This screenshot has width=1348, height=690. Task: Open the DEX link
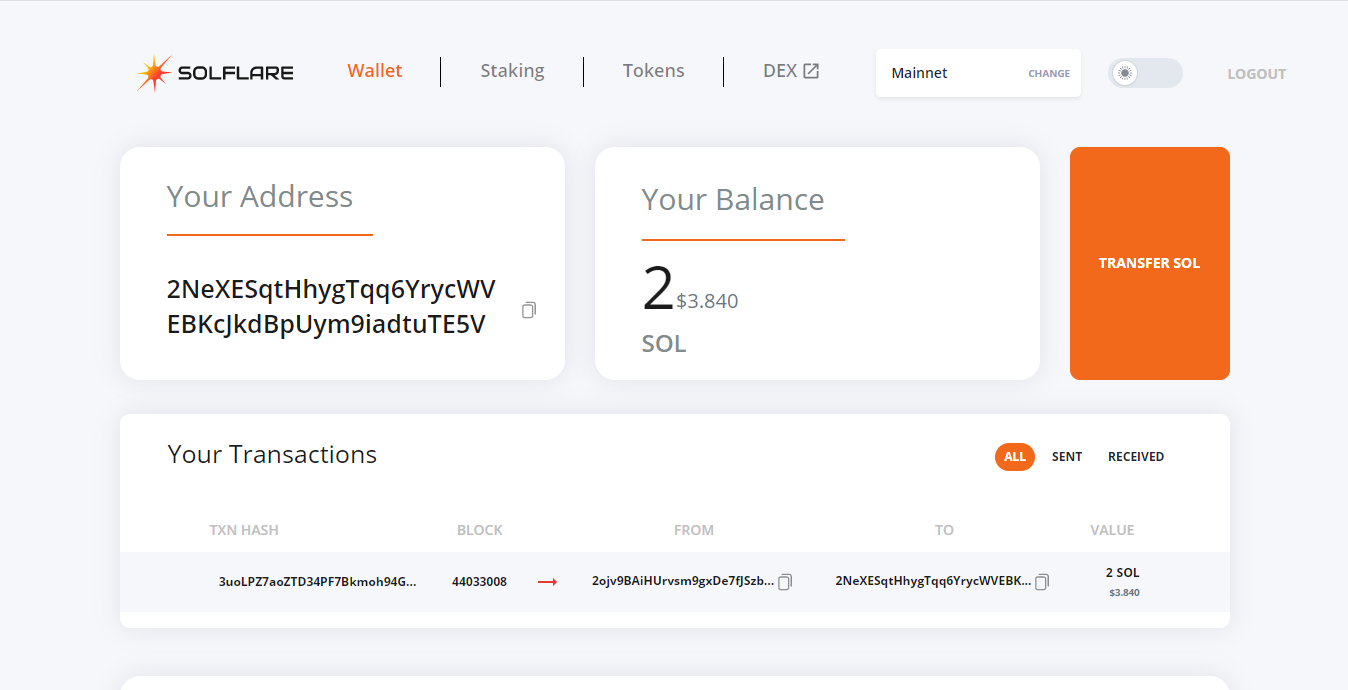(791, 71)
